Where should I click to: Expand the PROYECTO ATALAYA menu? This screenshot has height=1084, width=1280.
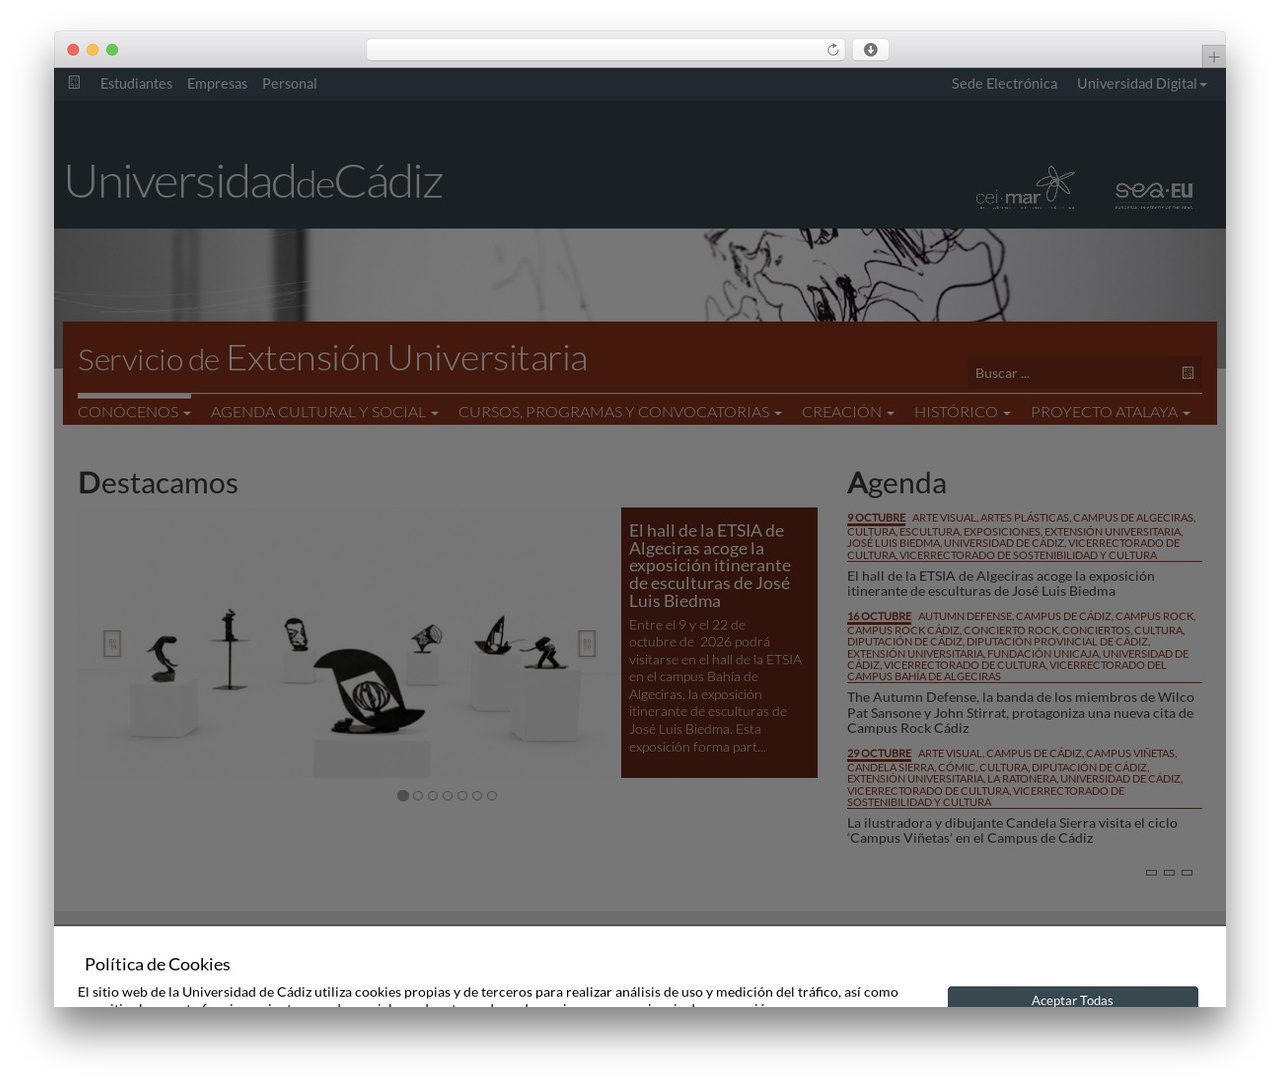pos(1110,412)
